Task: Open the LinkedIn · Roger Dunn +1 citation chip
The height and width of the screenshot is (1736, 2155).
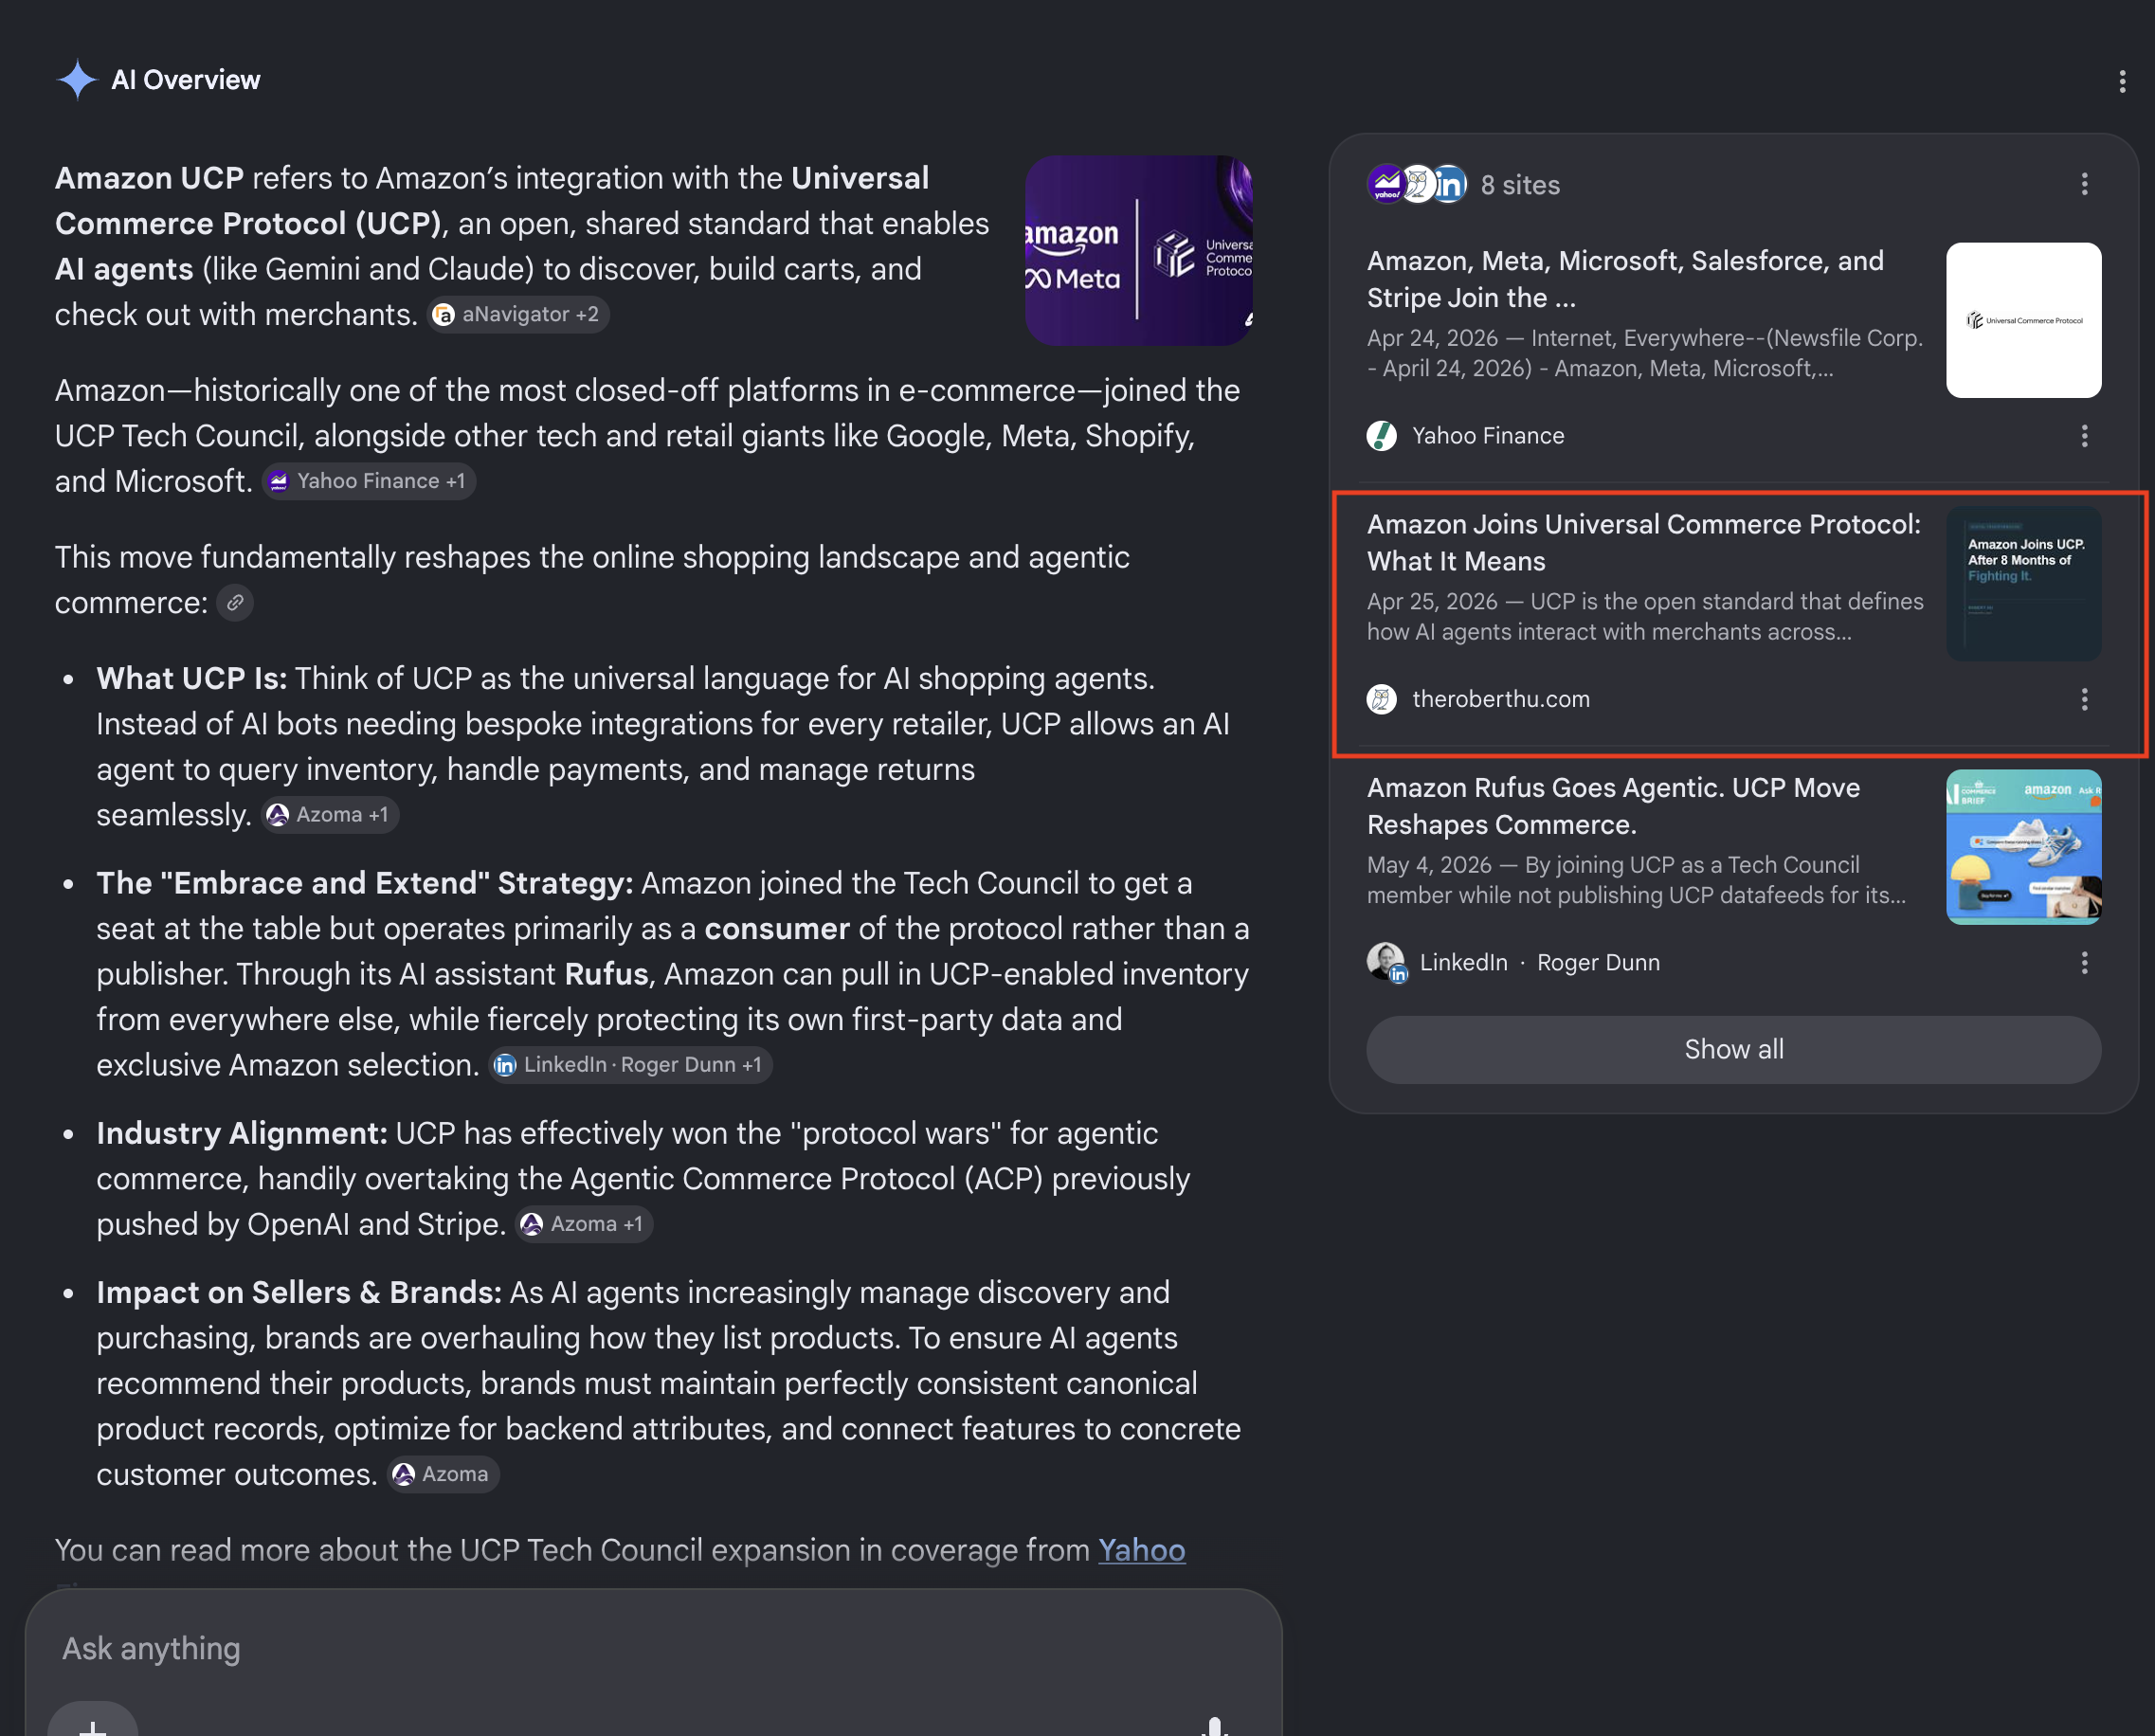Action: click(x=630, y=1065)
